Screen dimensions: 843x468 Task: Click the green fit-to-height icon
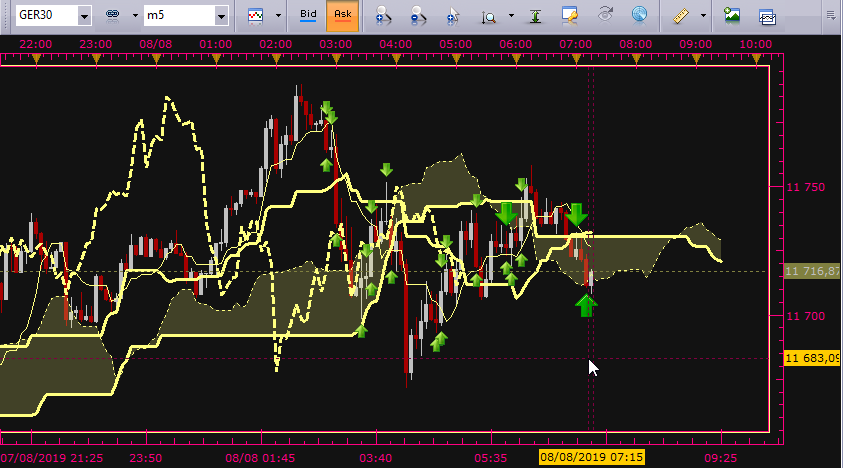click(535, 16)
